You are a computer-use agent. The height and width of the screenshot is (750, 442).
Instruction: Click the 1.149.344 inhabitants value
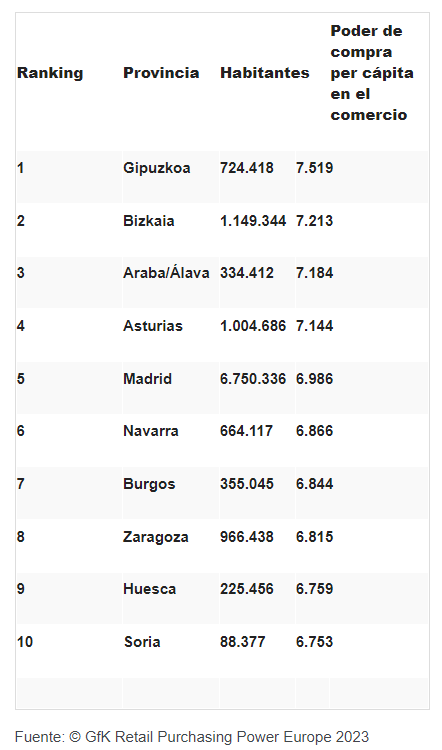(253, 221)
